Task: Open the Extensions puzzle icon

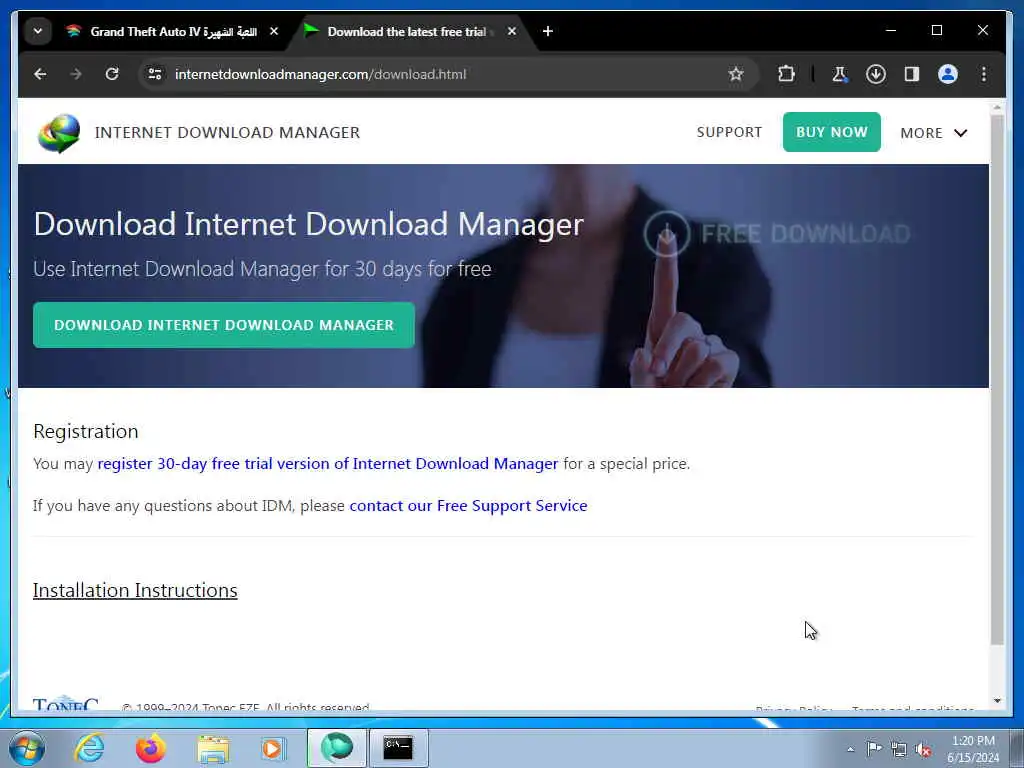Action: [786, 74]
